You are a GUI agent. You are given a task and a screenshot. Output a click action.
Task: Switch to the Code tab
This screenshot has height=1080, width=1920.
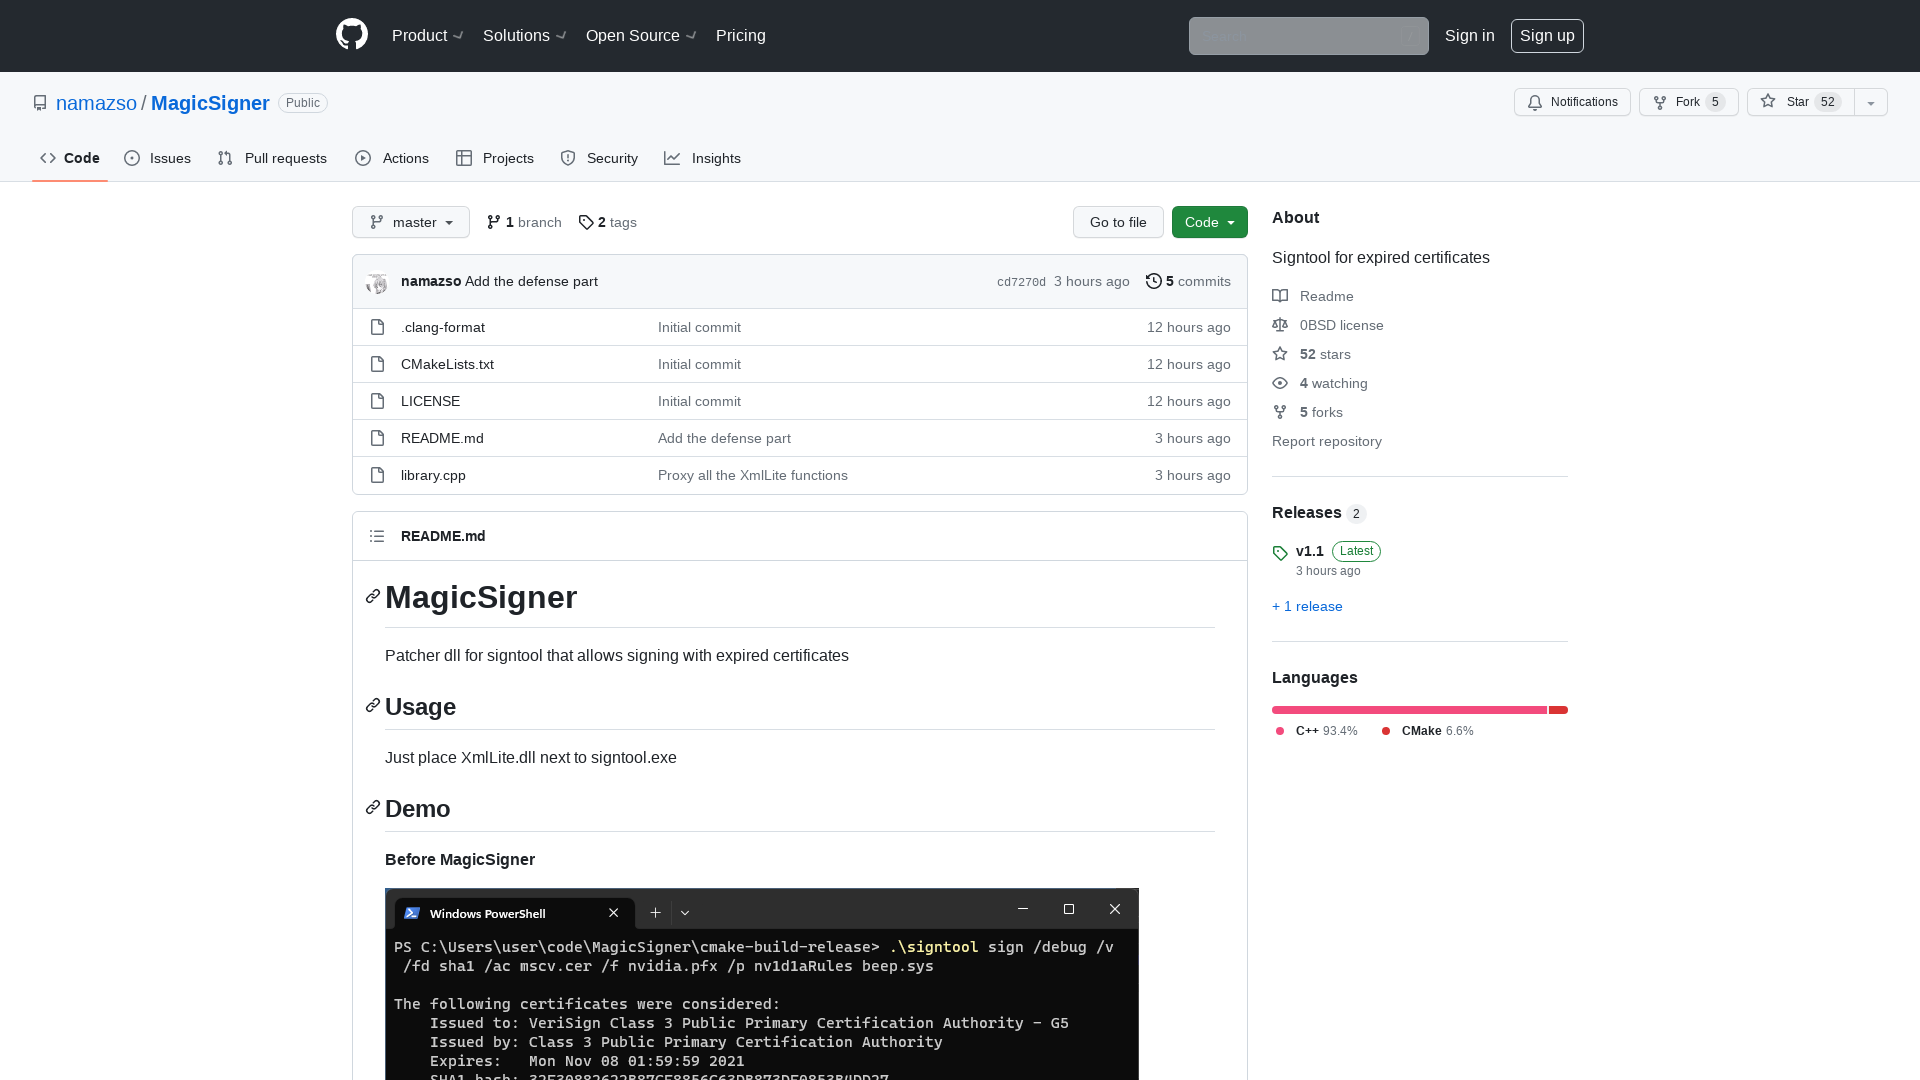click(x=70, y=158)
